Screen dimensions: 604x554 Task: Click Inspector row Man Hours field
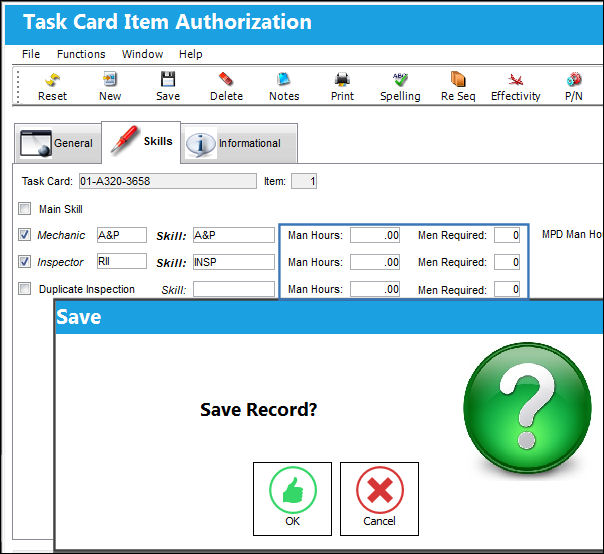coord(375,262)
